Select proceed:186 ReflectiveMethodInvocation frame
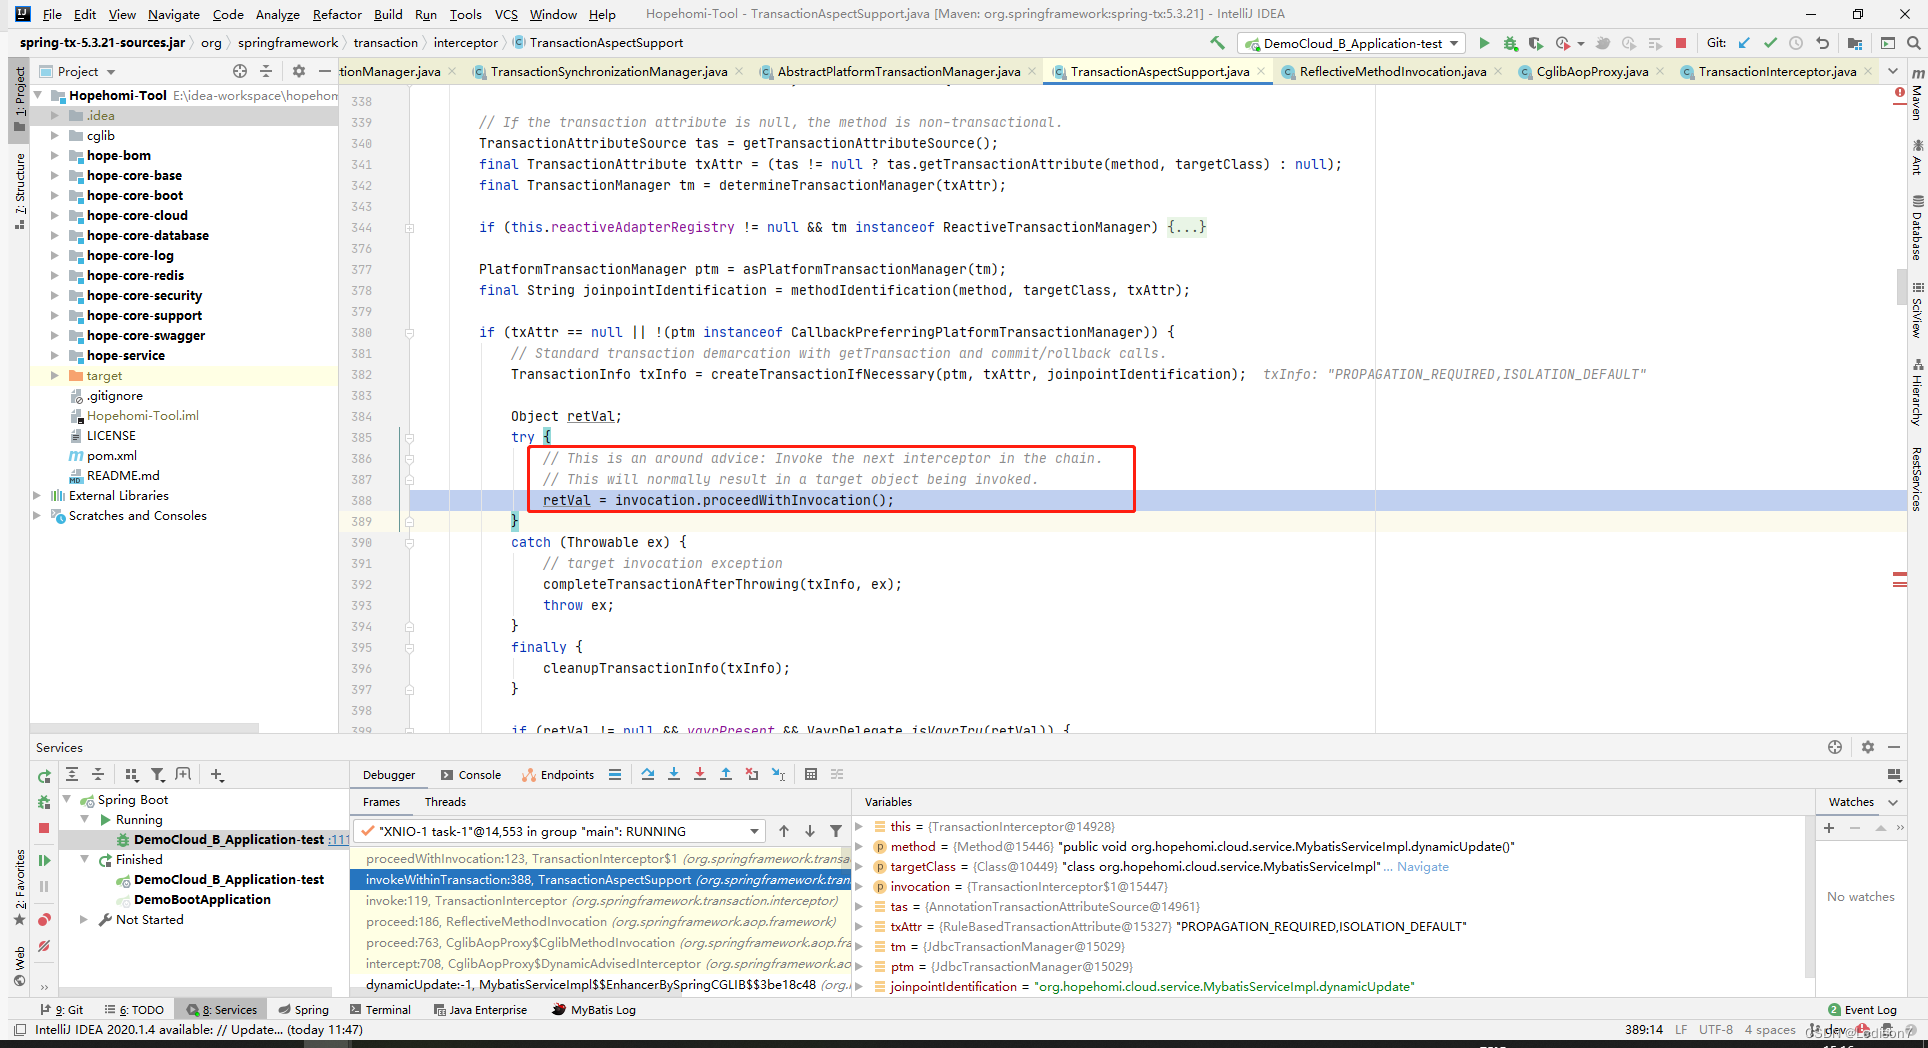Image resolution: width=1928 pixels, height=1048 pixels. pos(600,921)
